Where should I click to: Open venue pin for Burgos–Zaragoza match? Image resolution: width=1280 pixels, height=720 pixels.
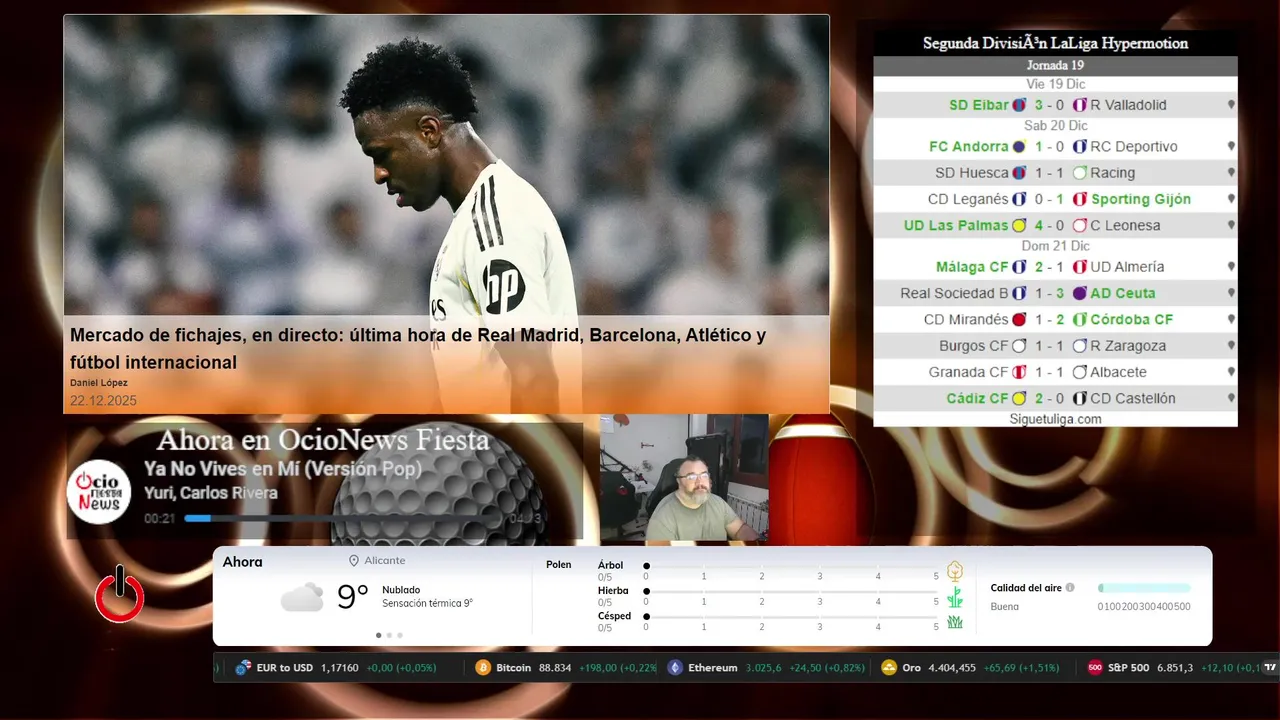pyautogui.click(x=1231, y=346)
